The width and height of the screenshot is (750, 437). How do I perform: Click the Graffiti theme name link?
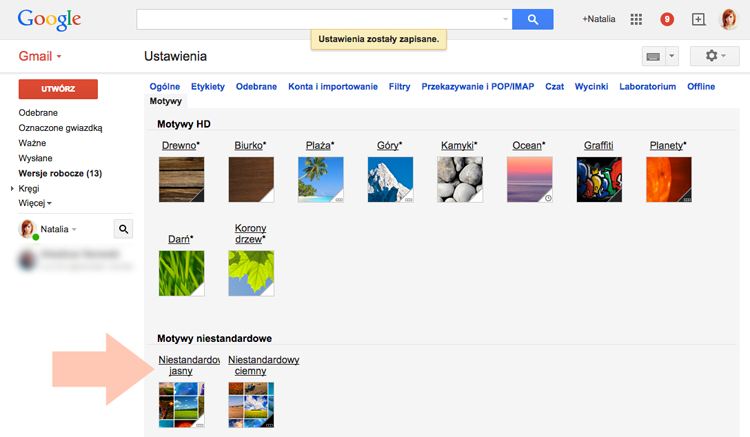coord(598,145)
